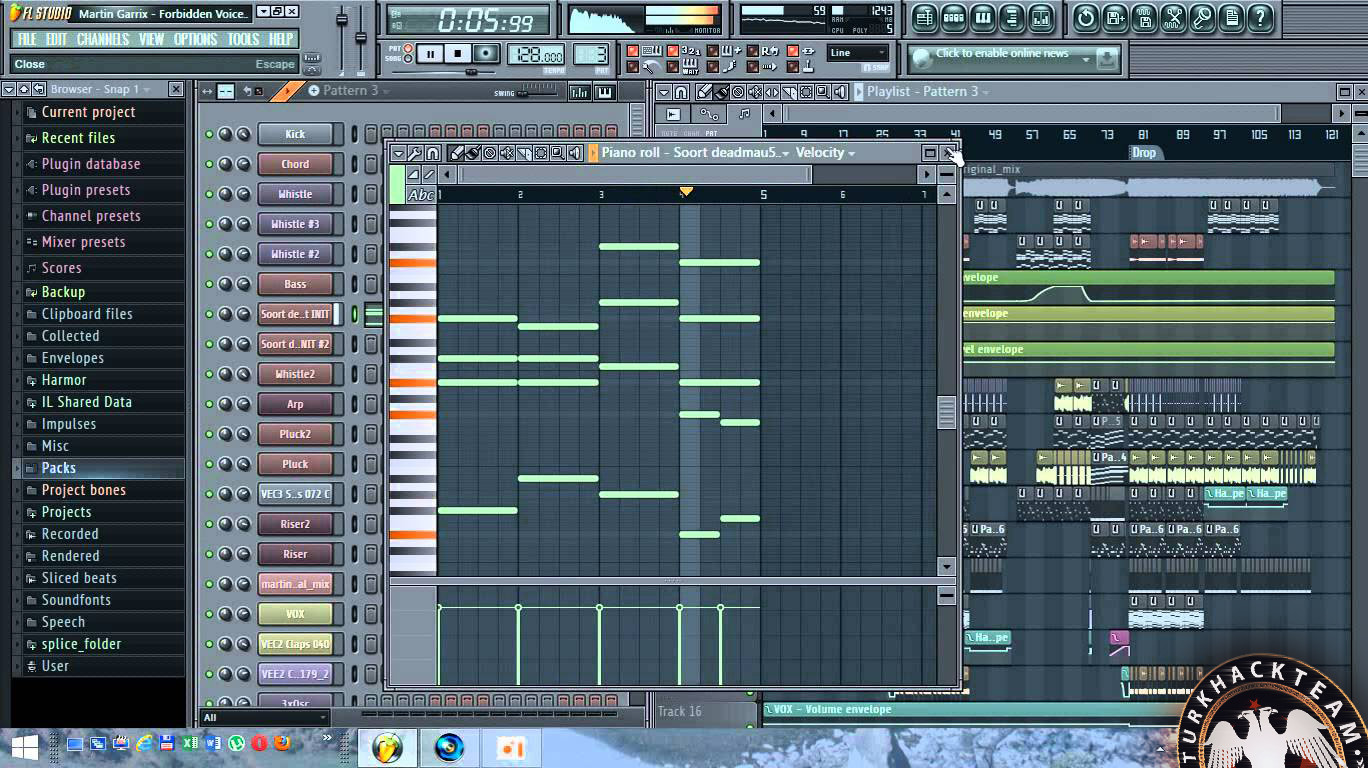Click the Pluck2 channel button
Viewport: 1368px width, 768px height.
(295, 434)
